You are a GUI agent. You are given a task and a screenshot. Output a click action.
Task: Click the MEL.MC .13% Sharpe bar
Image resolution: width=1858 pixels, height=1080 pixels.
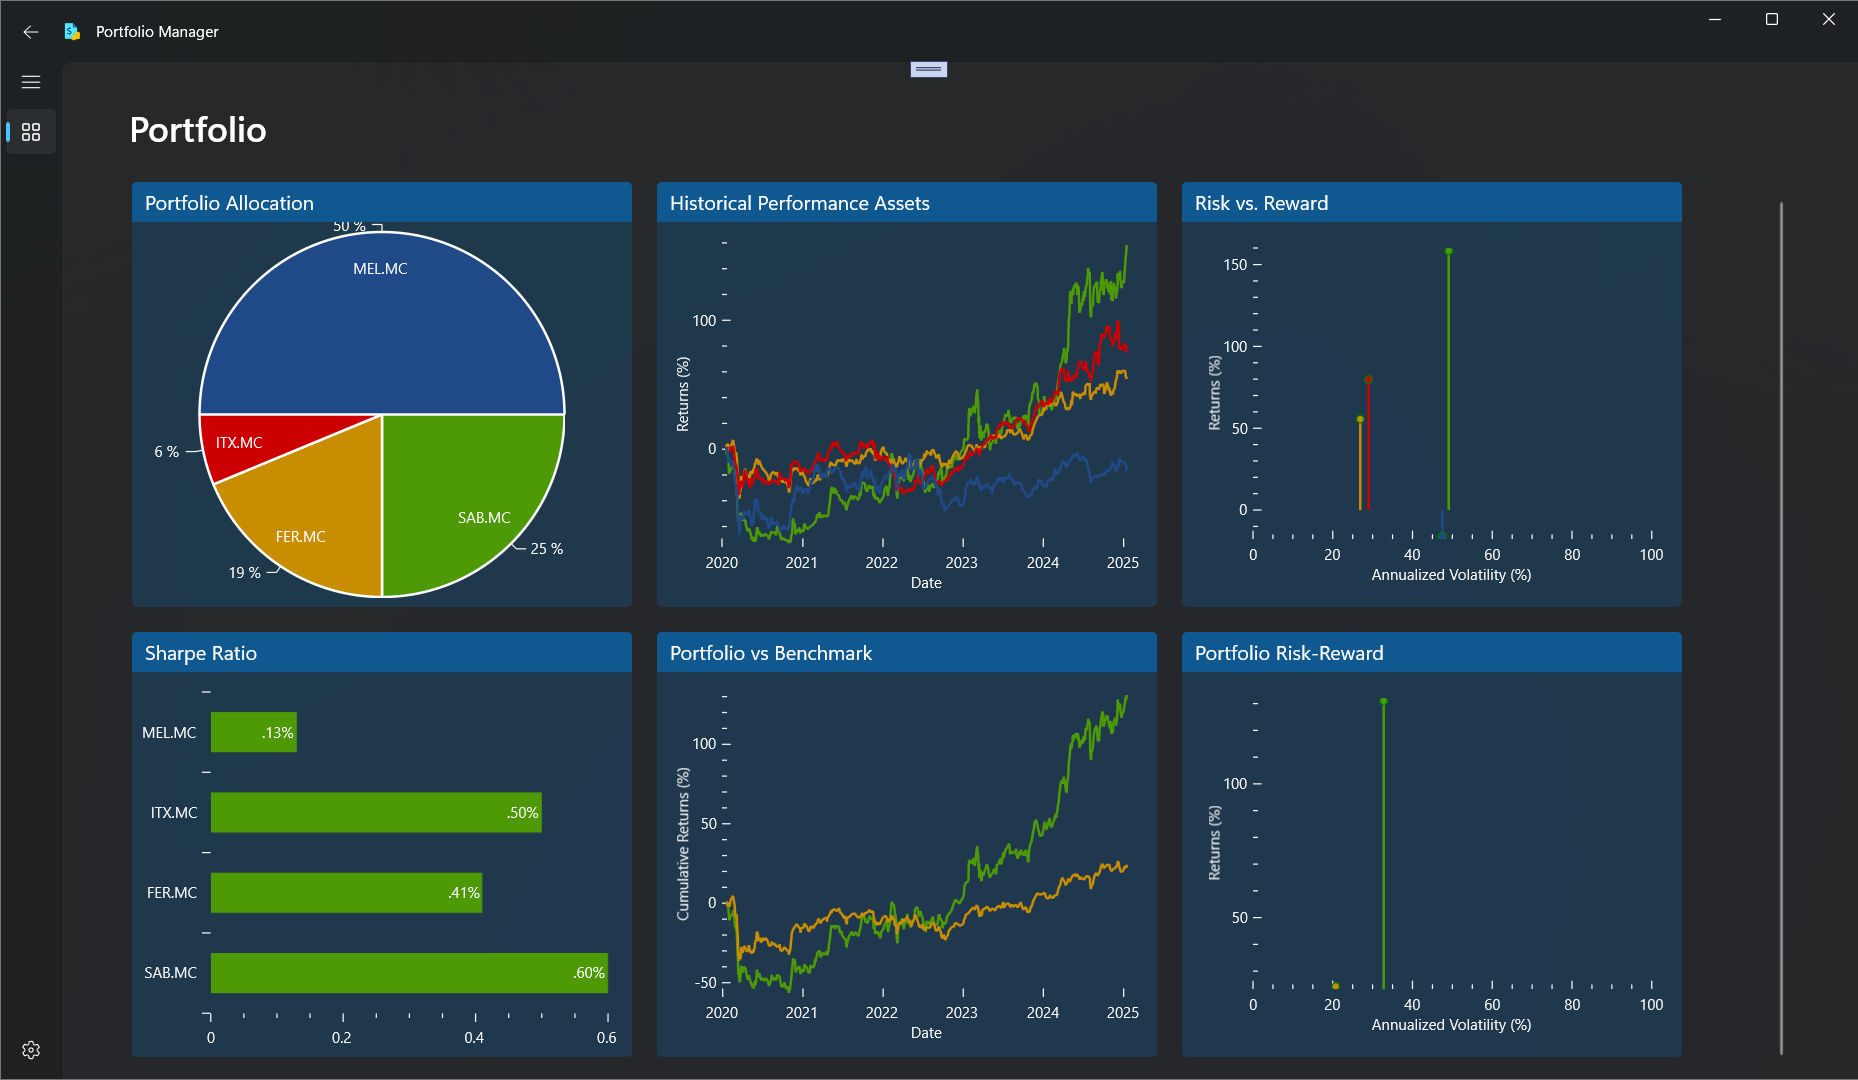click(254, 733)
